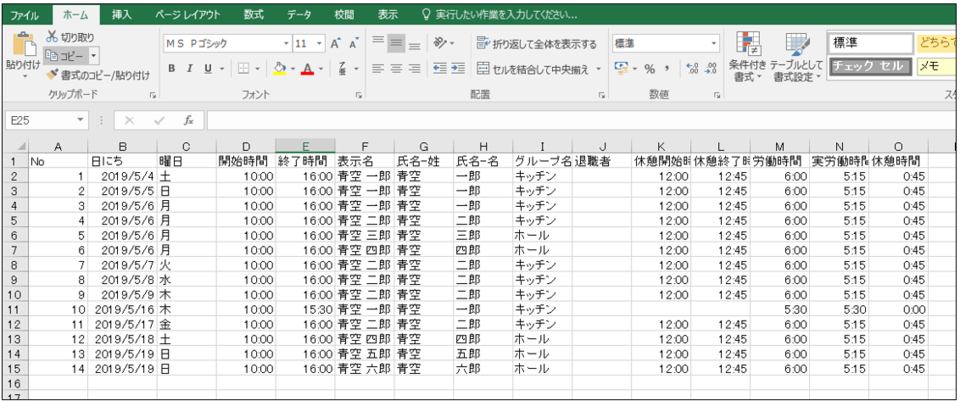This screenshot has width=960, height=401.
Task: Click the Select All corner triangle
Action: click(21, 146)
